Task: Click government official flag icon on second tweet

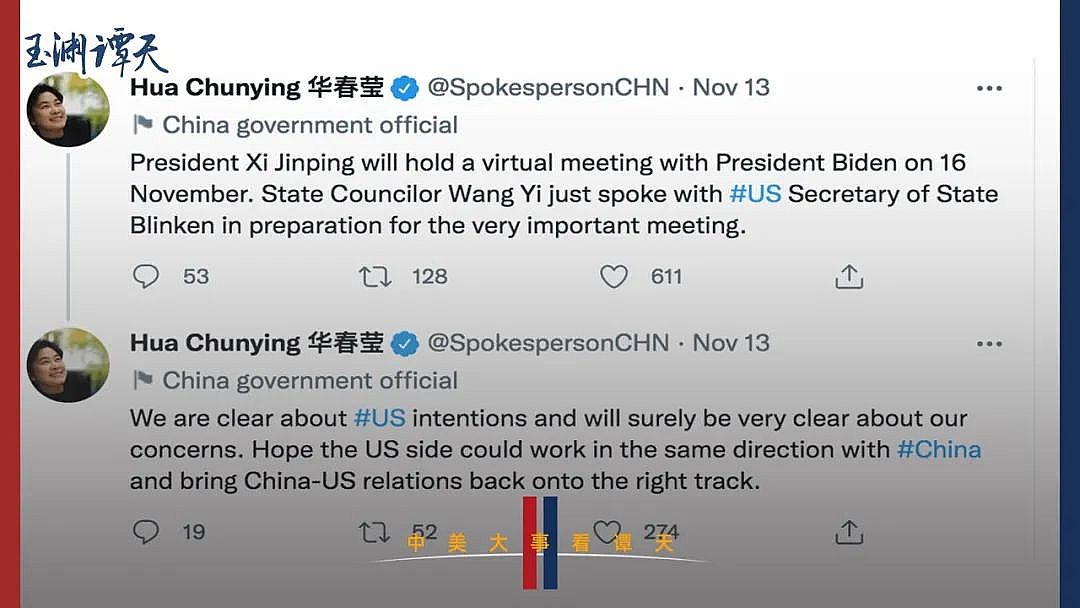Action: click(144, 381)
